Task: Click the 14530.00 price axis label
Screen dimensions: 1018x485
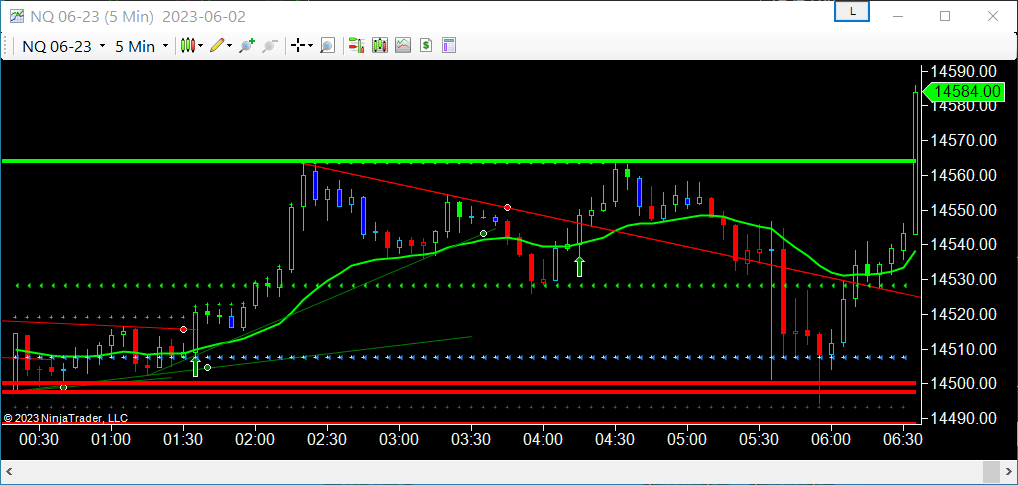Action: tap(964, 279)
